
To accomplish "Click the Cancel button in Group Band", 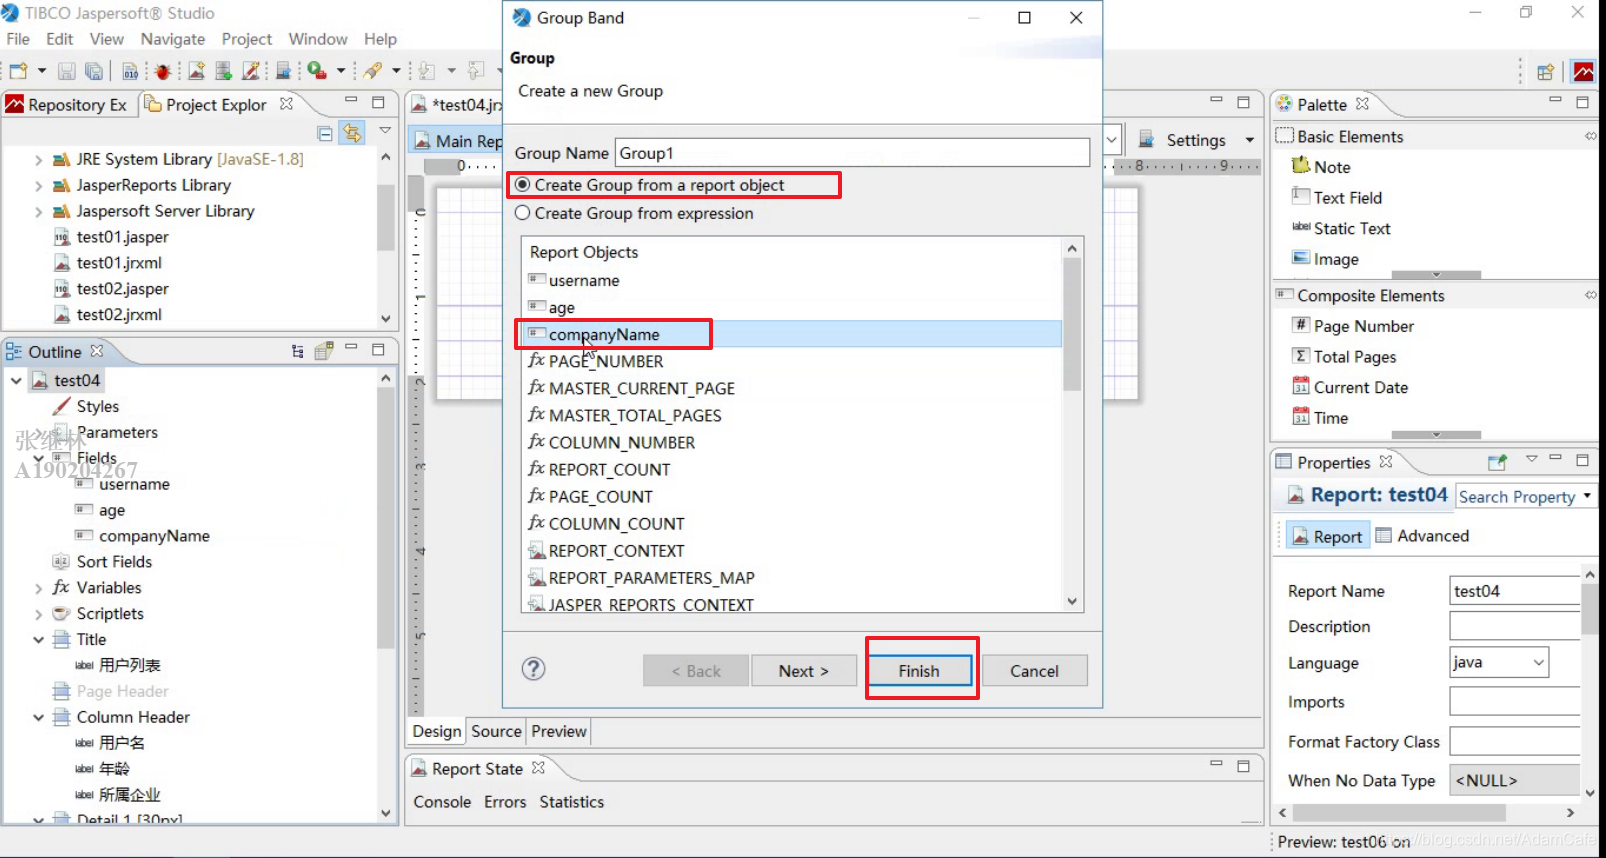I will point(1034,671).
